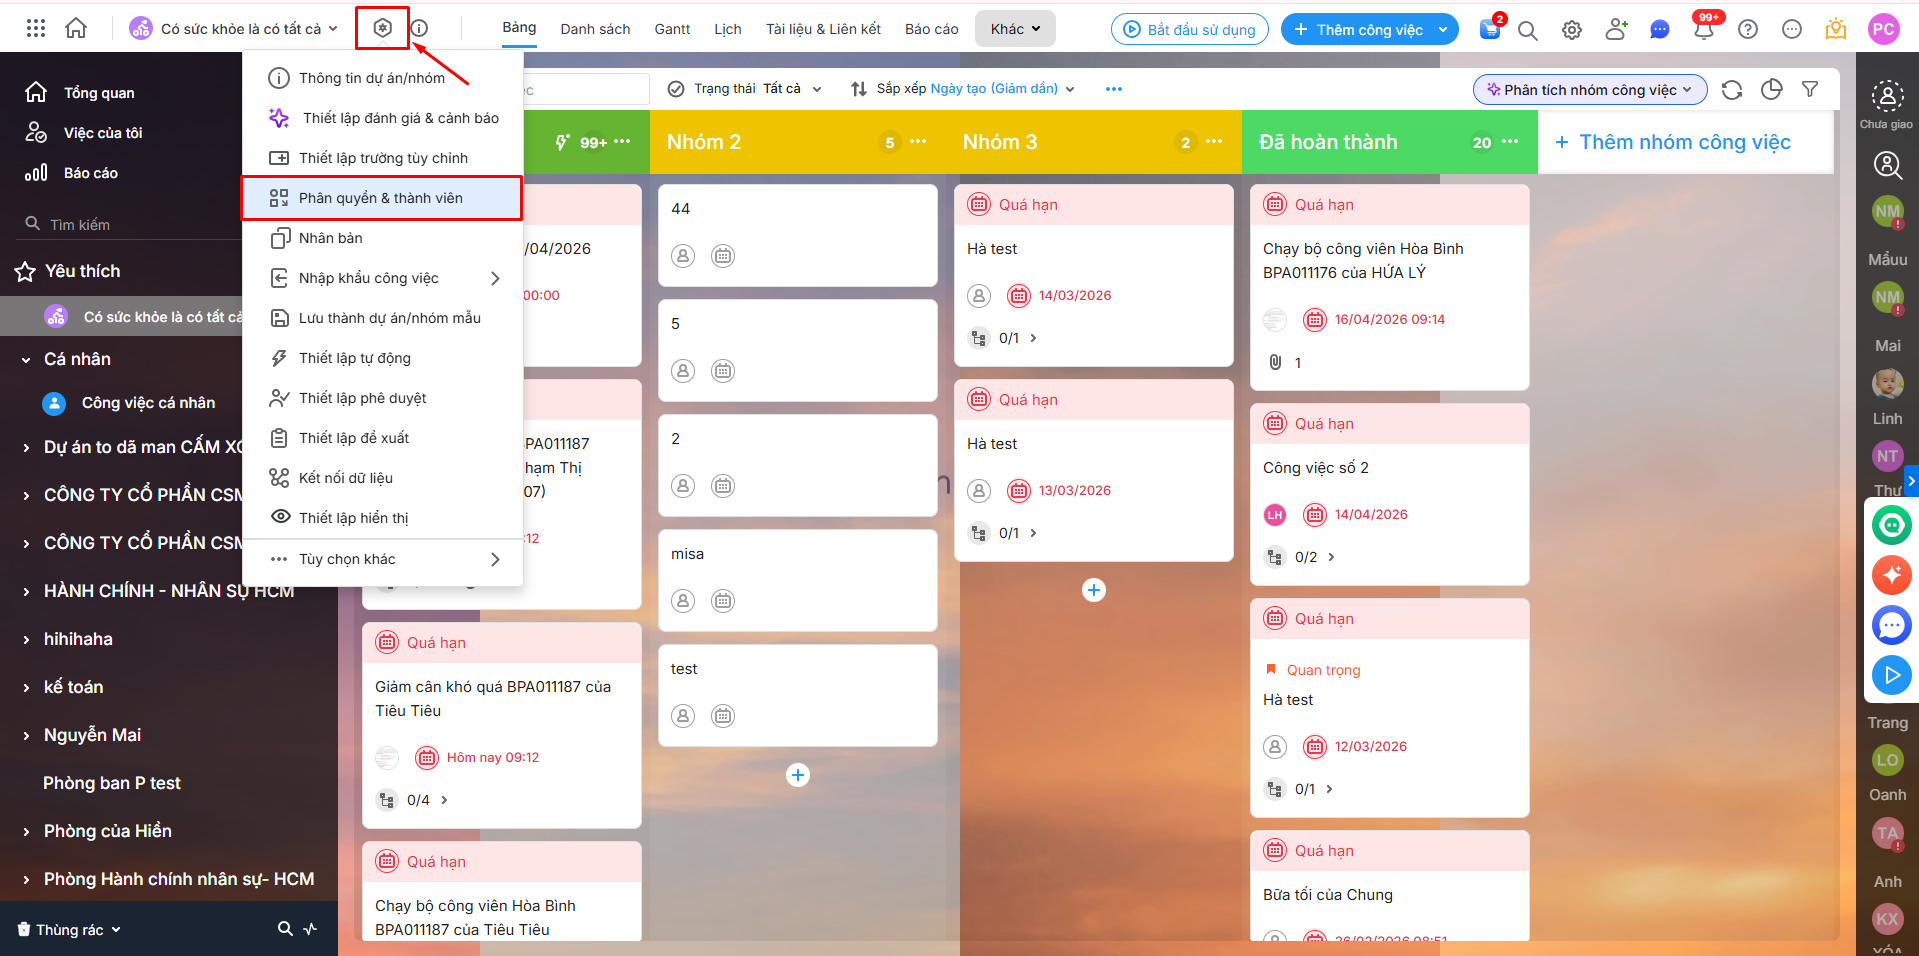Open the more options dots beside sort

1114,89
